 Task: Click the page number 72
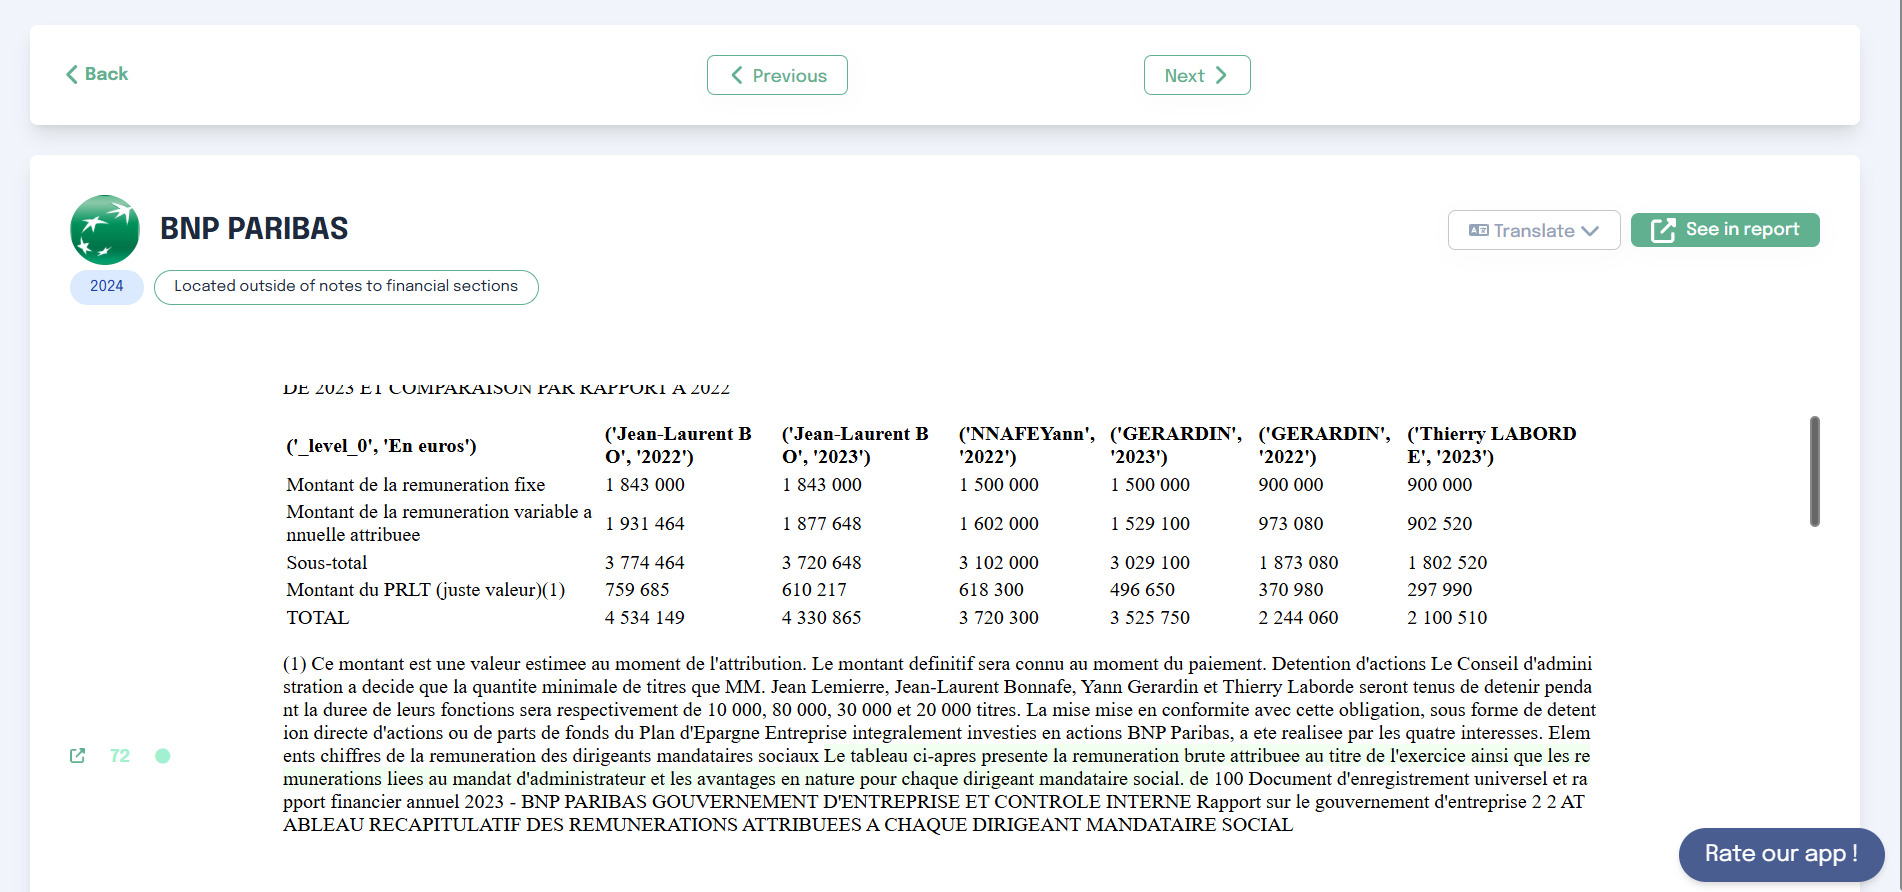click(120, 756)
